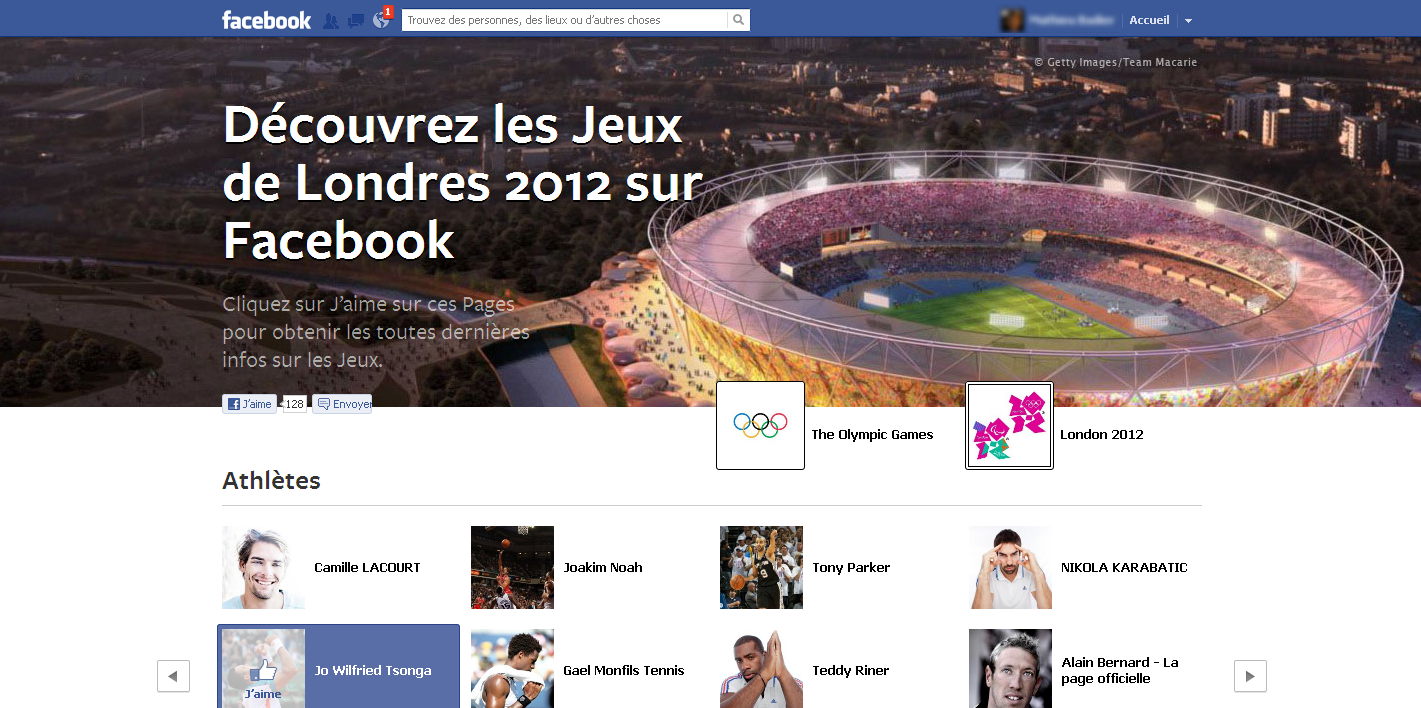Go to the Accueil menu item
Image resolution: width=1421 pixels, height=708 pixels.
point(1149,20)
